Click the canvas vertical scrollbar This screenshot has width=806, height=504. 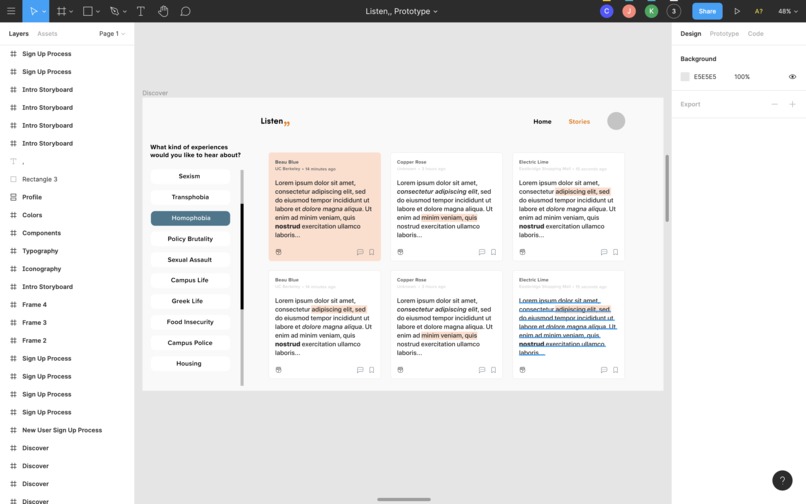667,188
